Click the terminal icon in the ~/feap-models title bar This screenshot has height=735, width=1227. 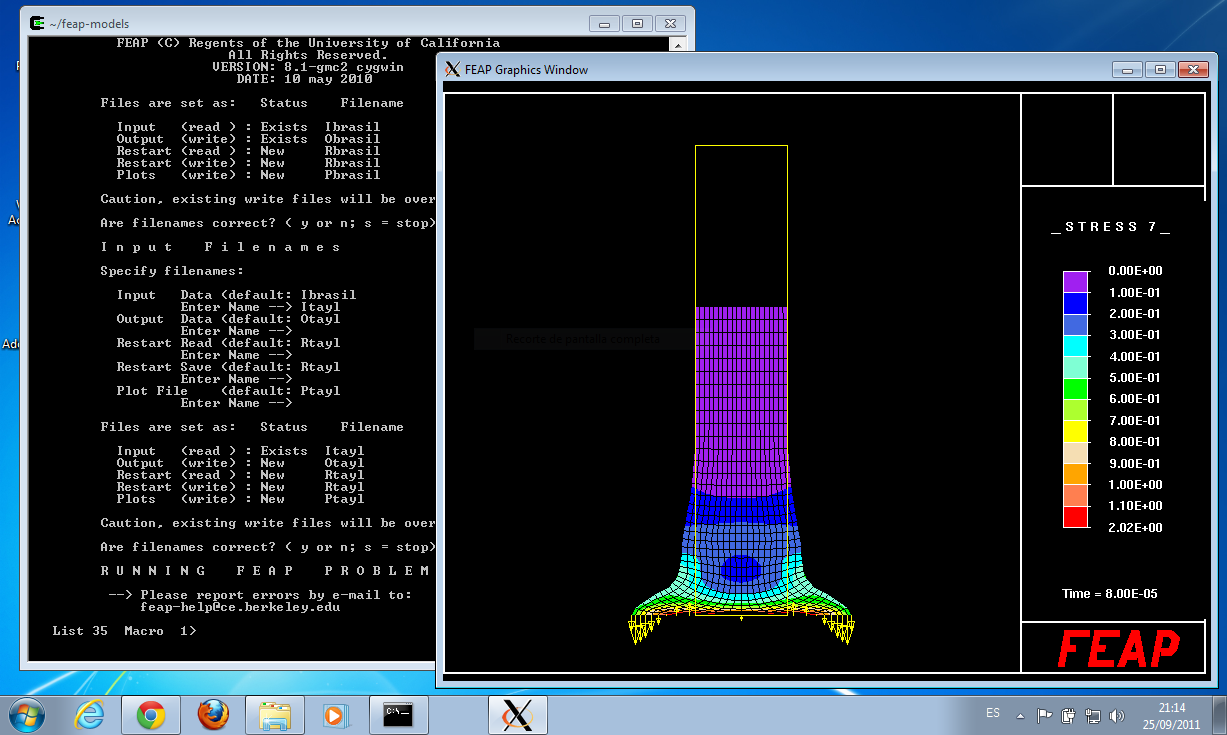click(37, 23)
